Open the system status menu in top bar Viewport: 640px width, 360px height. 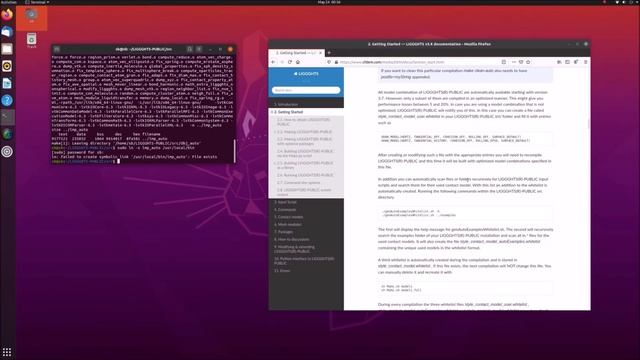(627, 2)
